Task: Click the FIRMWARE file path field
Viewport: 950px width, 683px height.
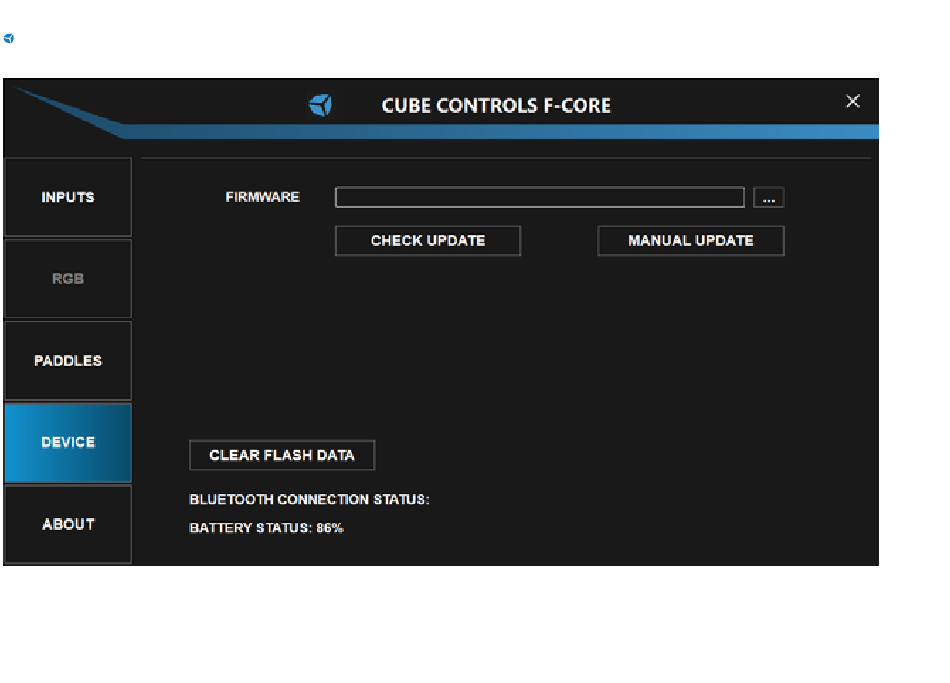Action: pyautogui.click(x=540, y=198)
